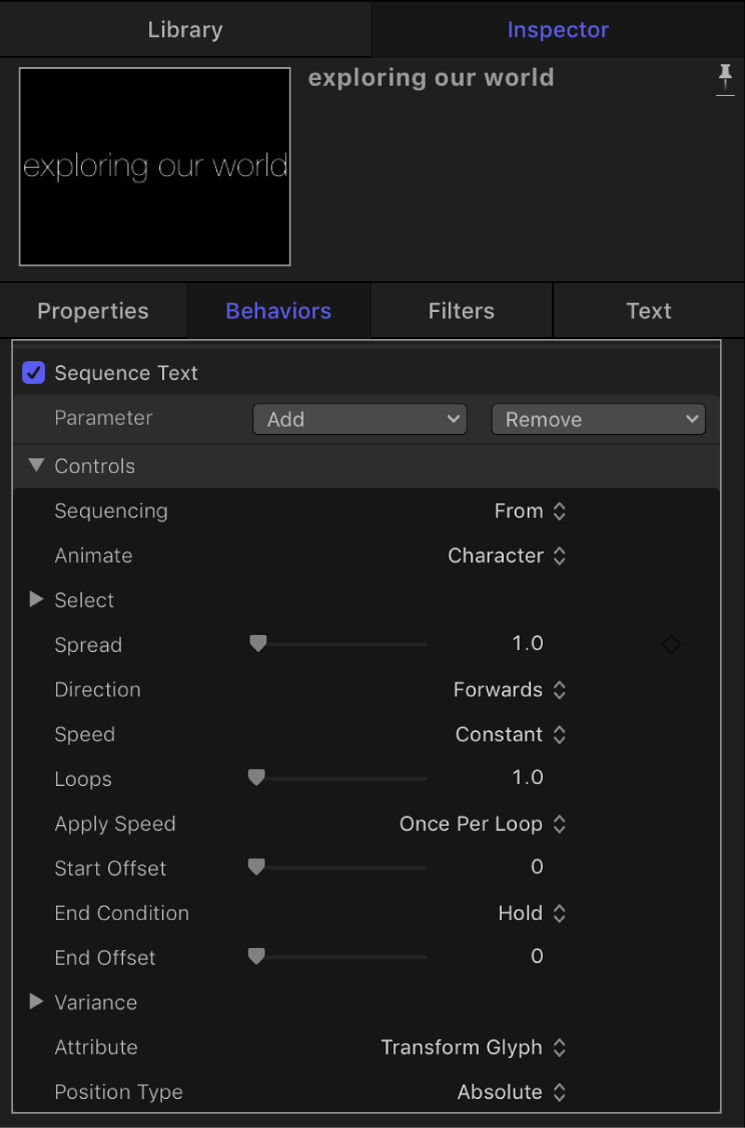
Task: Change the Animate Character popup
Action: click(507, 556)
